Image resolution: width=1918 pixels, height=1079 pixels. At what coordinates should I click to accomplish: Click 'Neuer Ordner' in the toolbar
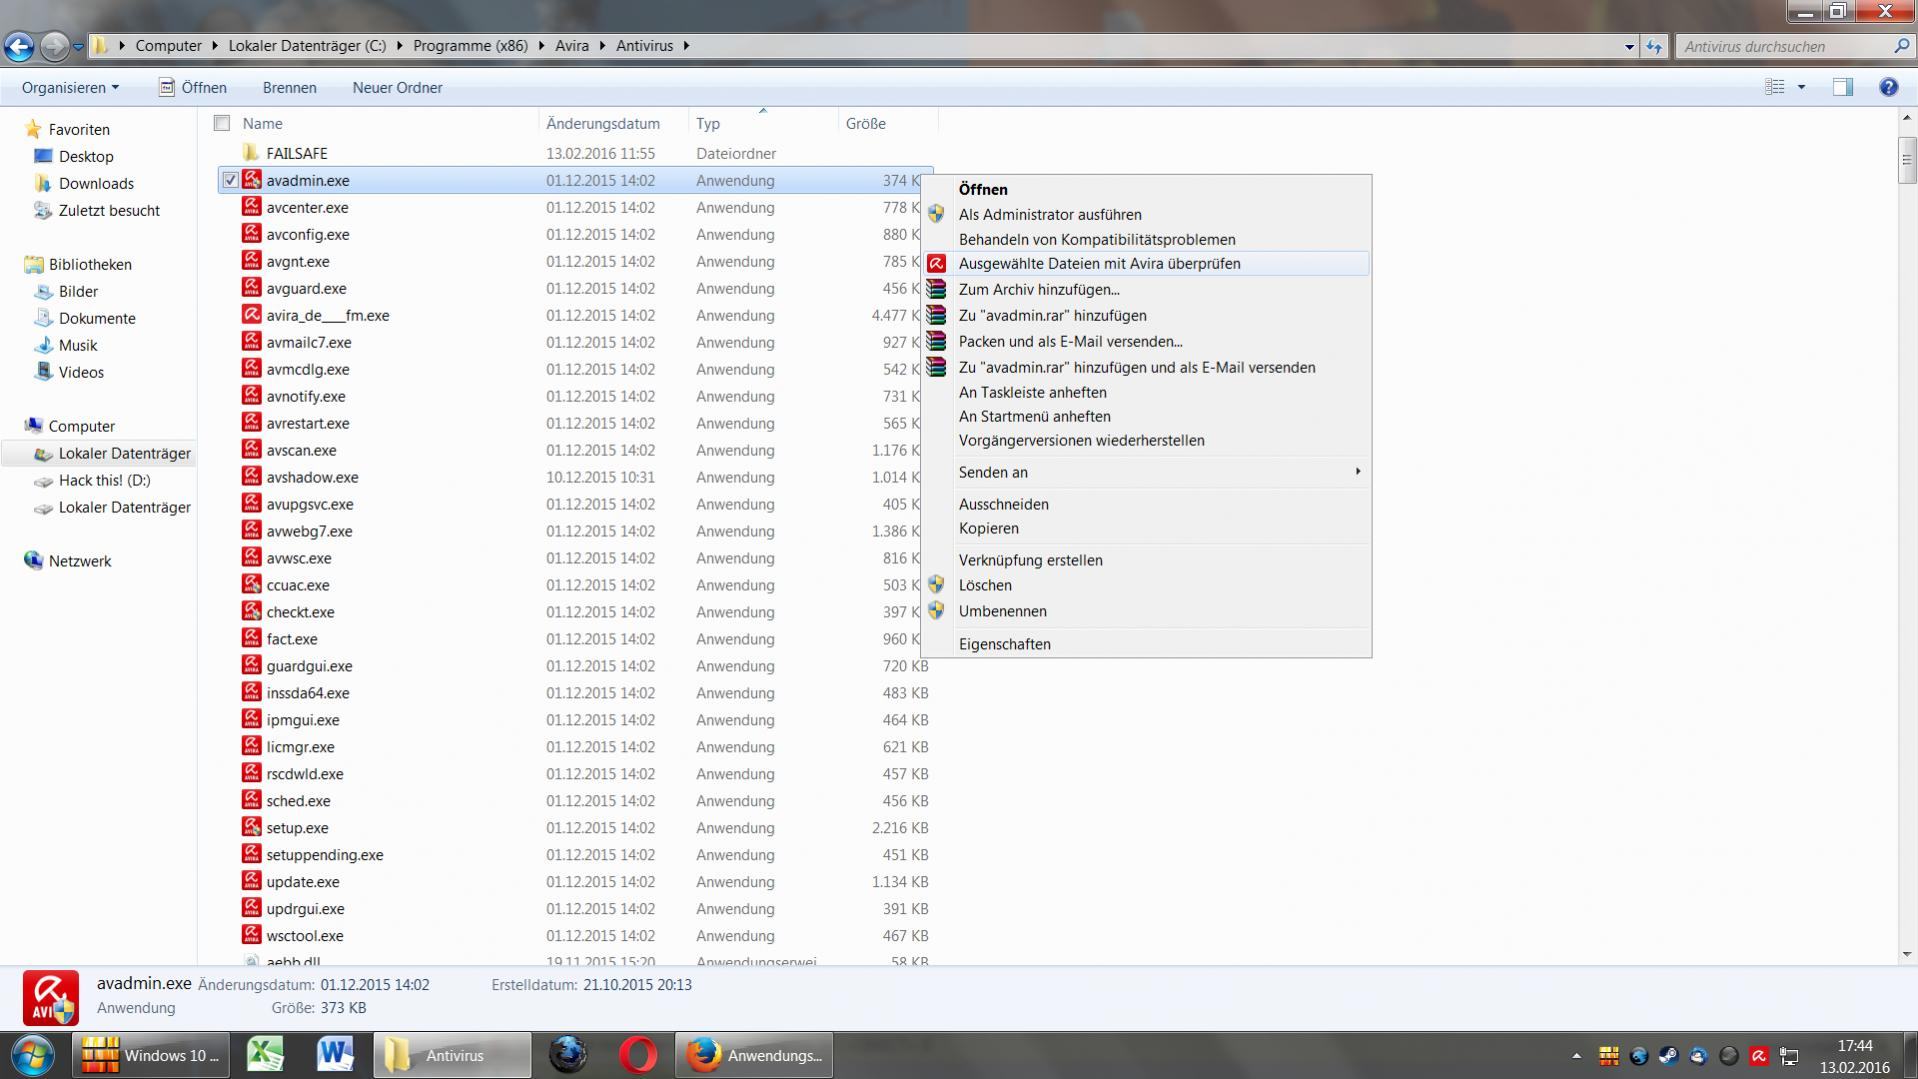tap(397, 88)
